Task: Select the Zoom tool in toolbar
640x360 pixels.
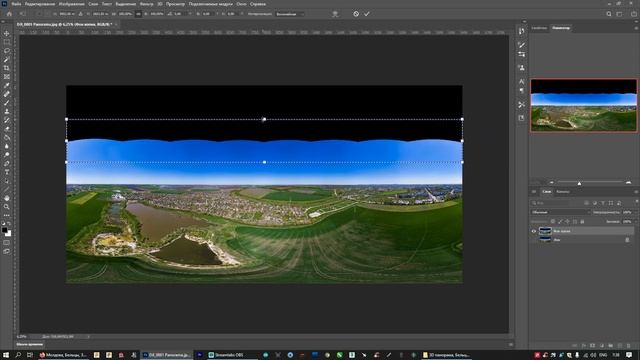Action: pyautogui.click(x=7, y=207)
